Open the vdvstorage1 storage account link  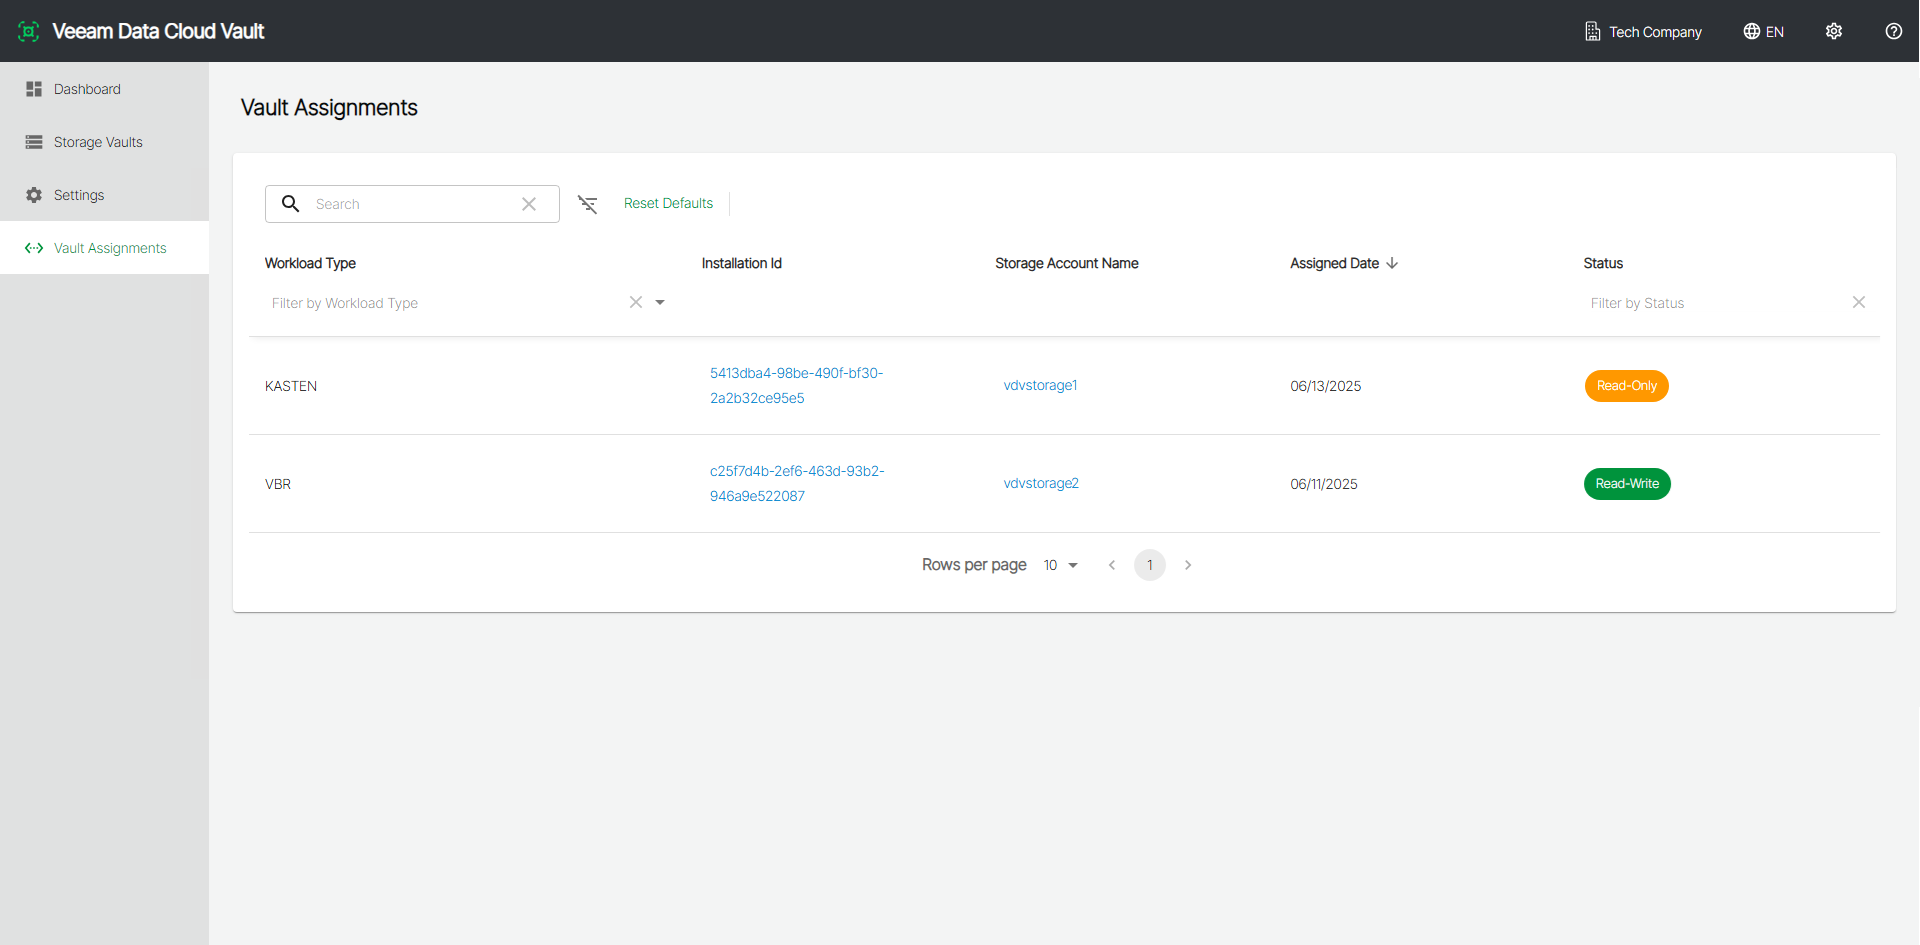(x=1040, y=385)
